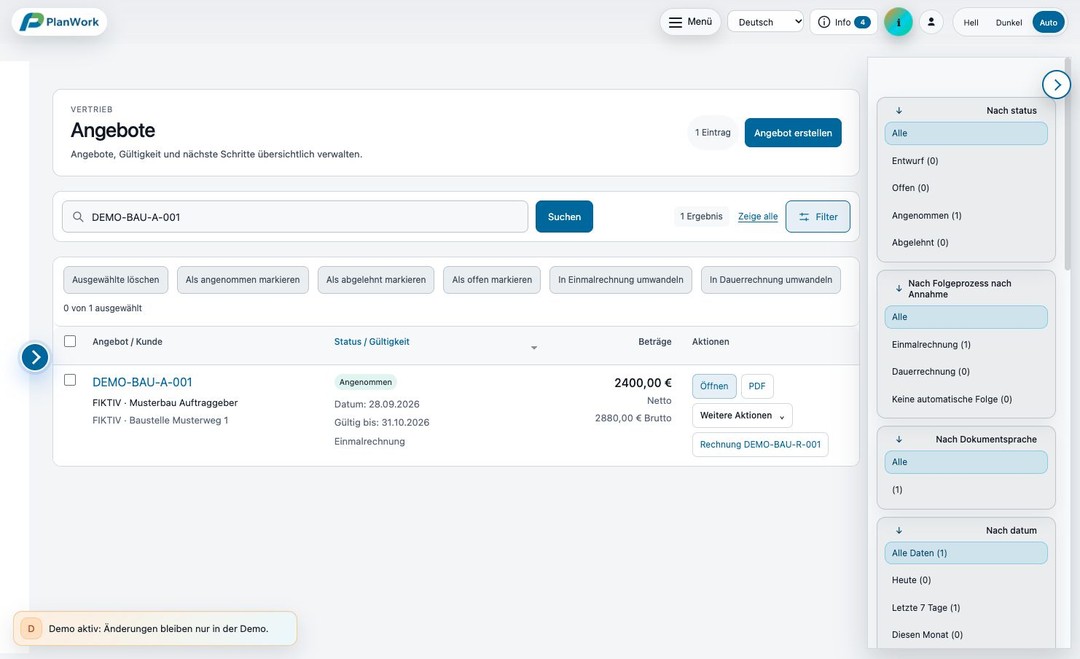Click the round teal info icon
Image resolution: width=1080 pixels, height=659 pixels.
(898, 22)
